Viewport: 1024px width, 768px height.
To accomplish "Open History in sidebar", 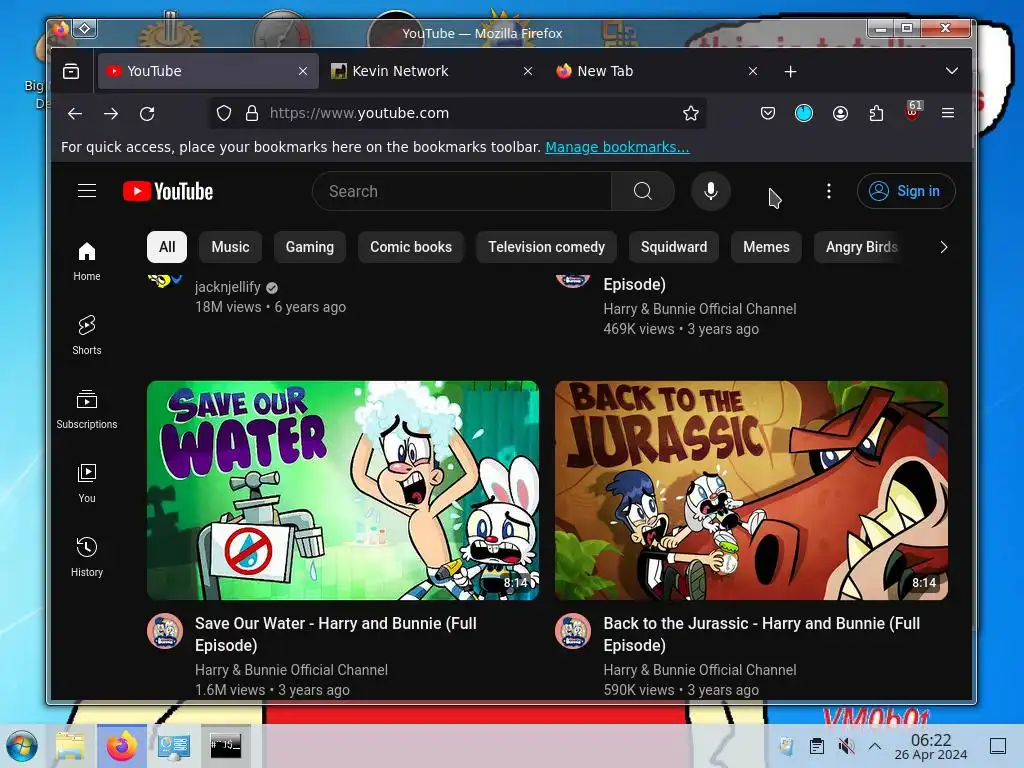I will [x=87, y=556].
